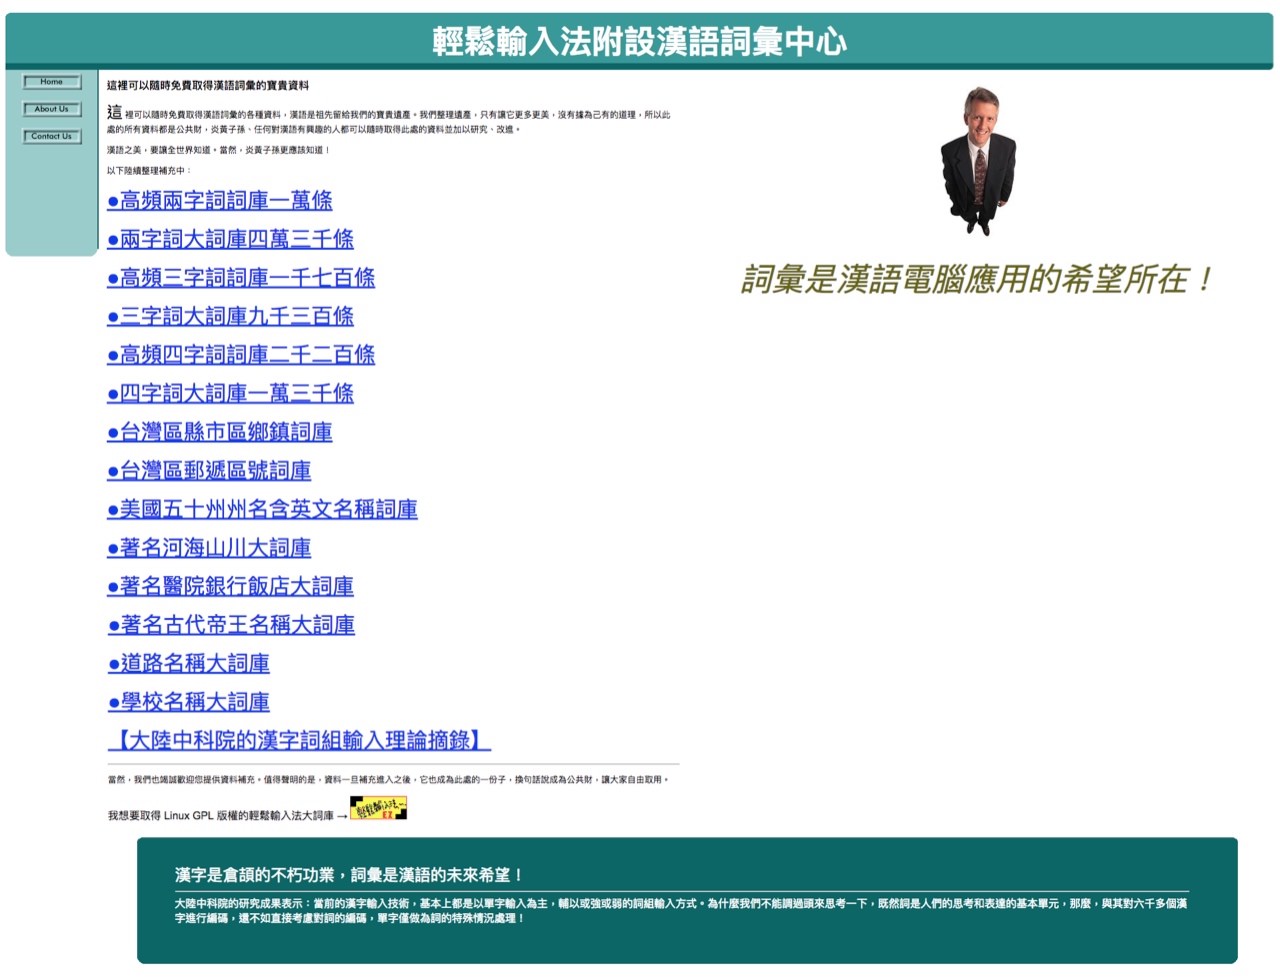This screenshot has height=978, width=1280.
Task: Follow the 著名醫院銀行飯店大詞庫 link
Action: click(x=230, y=587)
